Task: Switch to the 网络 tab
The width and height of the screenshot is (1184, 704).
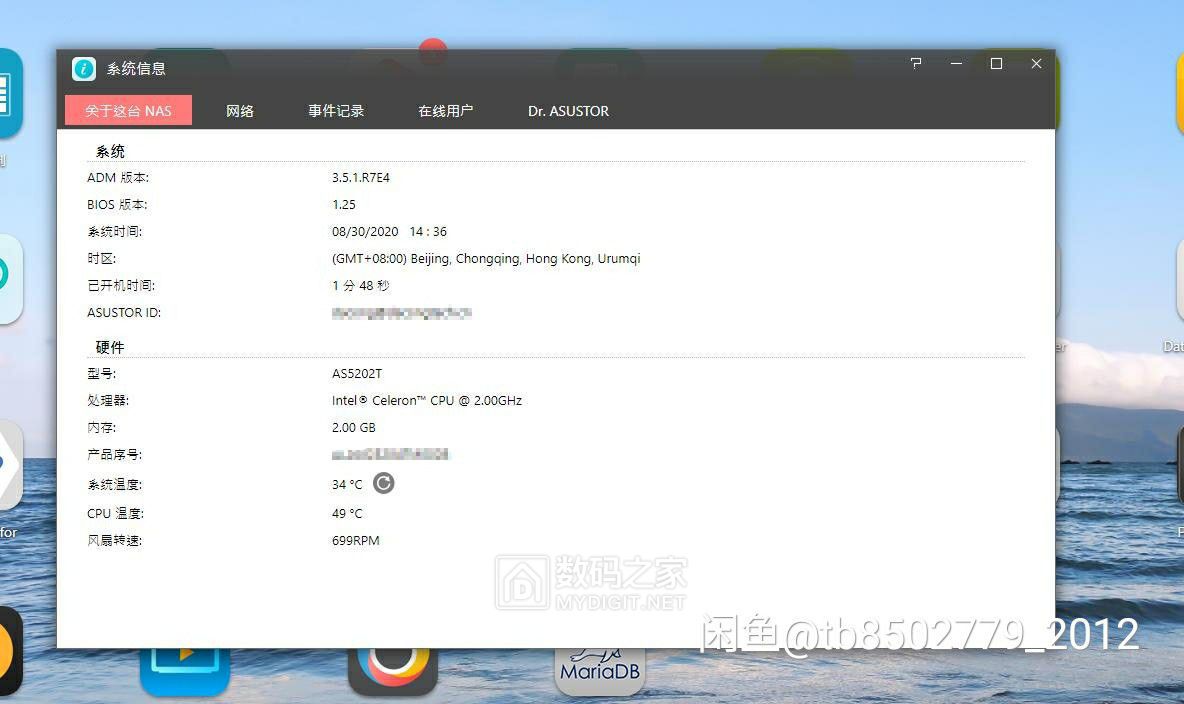Action: pos(239,111)
